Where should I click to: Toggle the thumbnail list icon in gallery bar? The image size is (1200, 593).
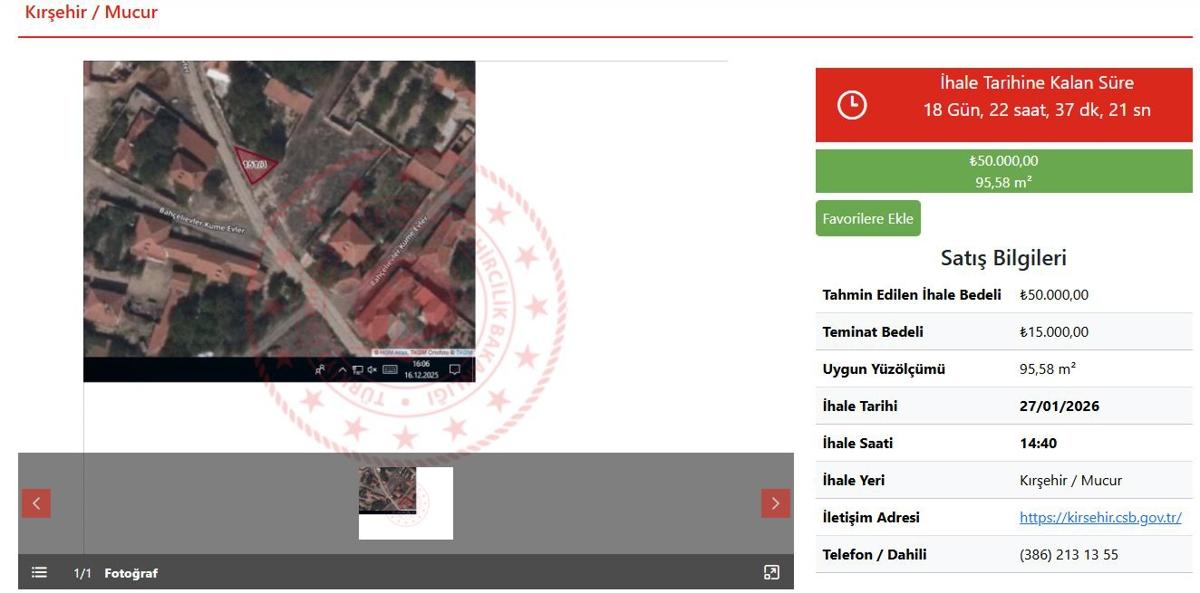(x=39, y=572)
